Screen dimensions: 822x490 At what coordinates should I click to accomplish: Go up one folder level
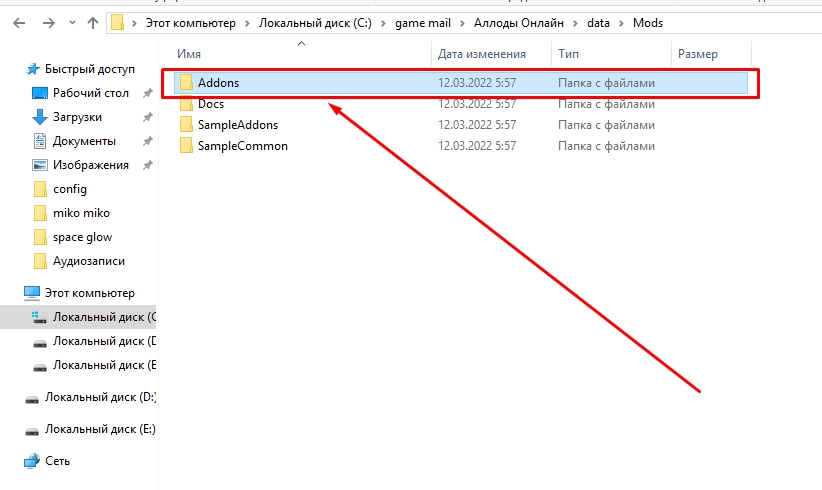[93, 22]
